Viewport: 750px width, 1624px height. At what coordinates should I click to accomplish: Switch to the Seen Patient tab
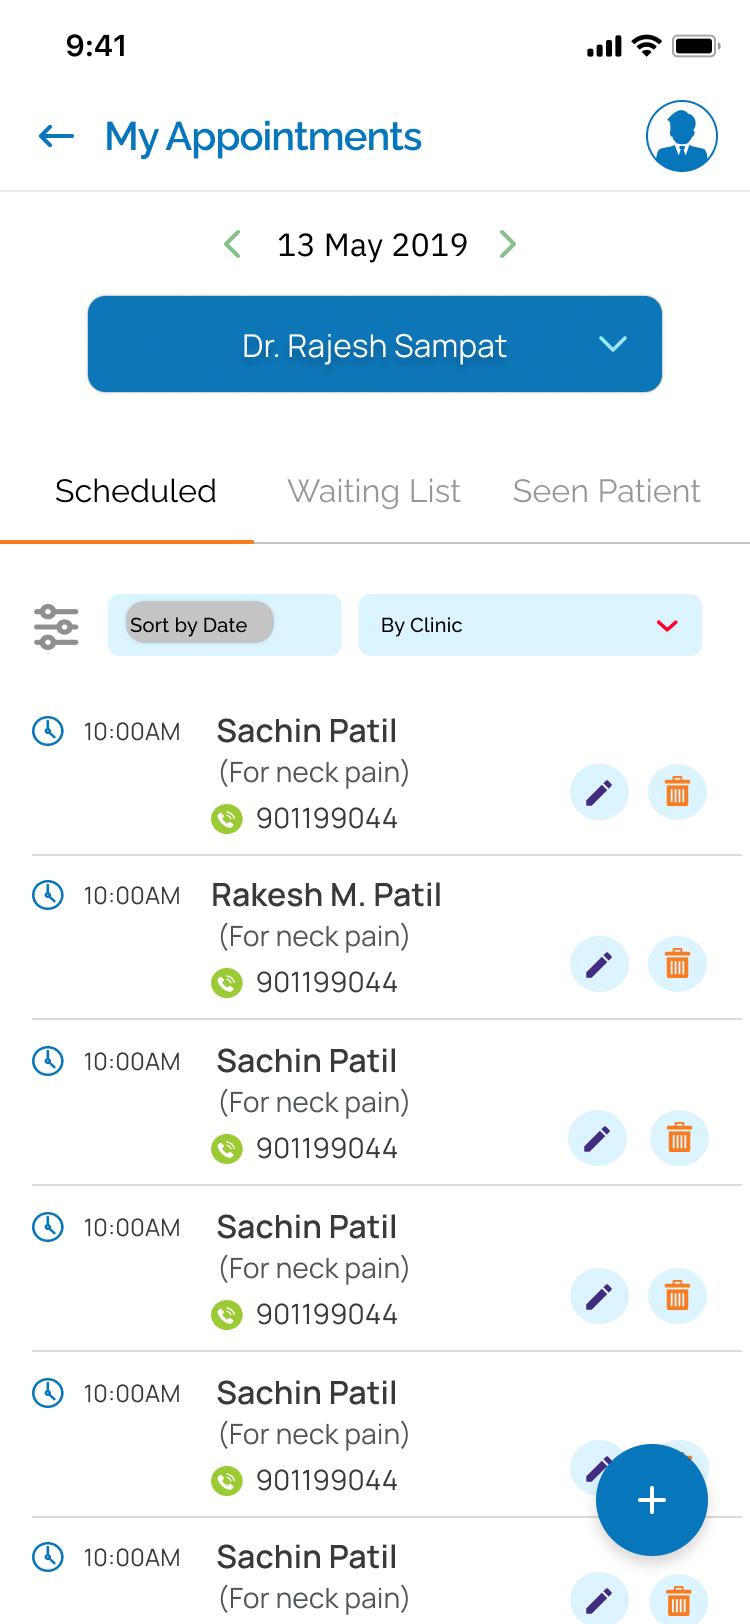[x=606, y=491]
